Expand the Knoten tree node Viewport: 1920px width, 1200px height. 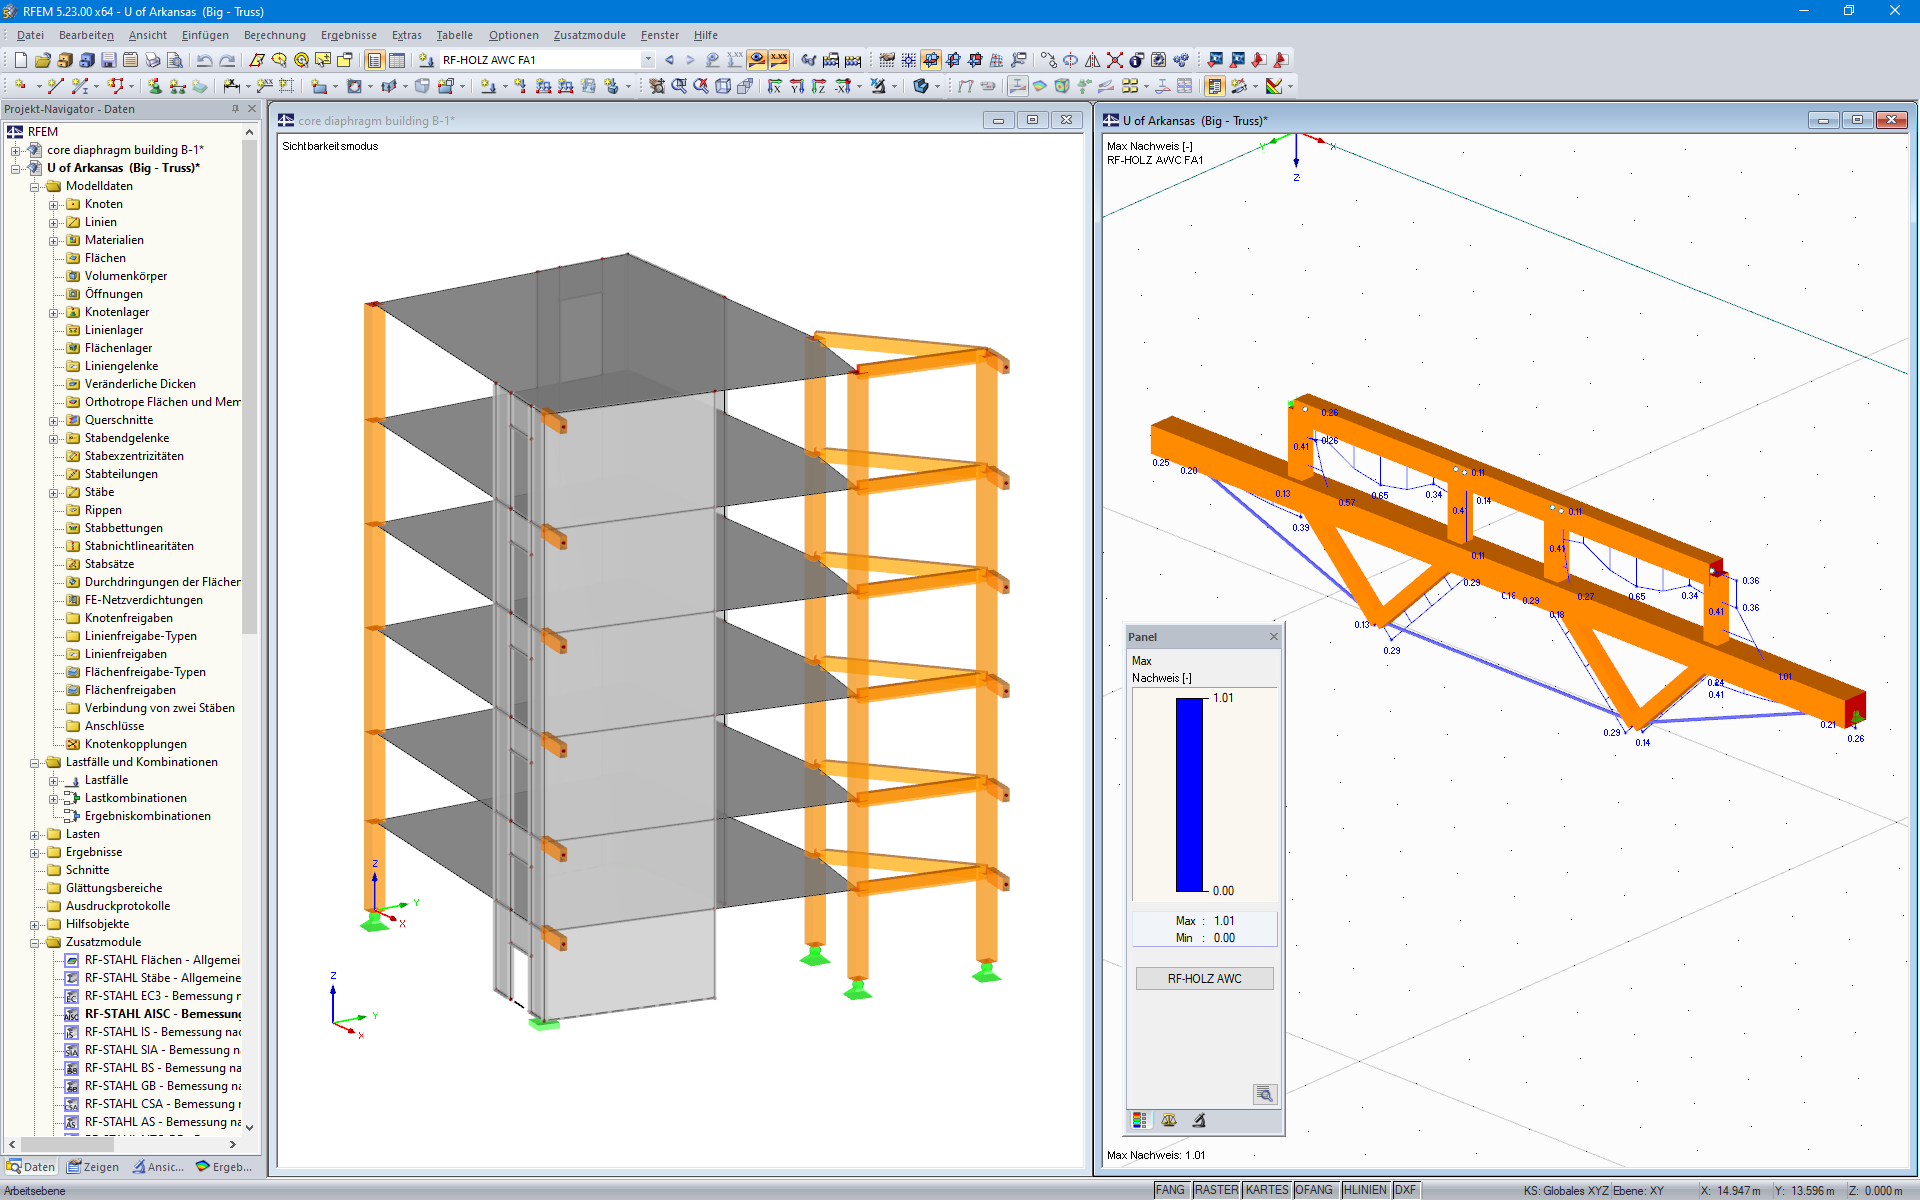54,204
